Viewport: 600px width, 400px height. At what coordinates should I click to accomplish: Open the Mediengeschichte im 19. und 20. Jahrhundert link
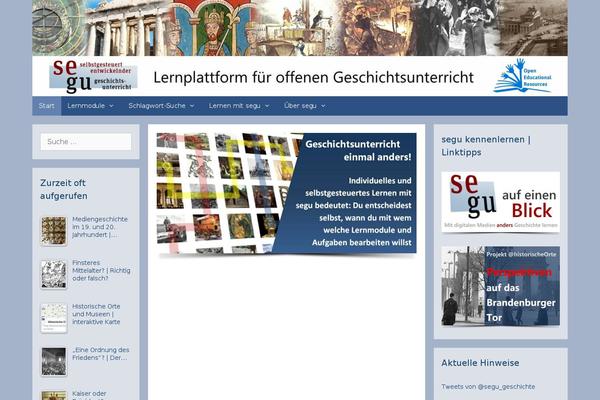100,227
